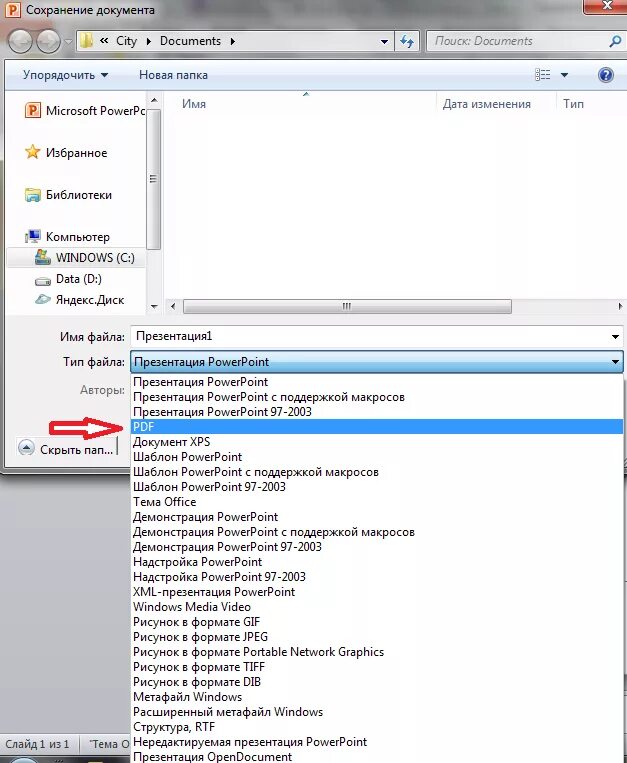The image size is (627, 763).
Task: Select Яндекс.Диск in navigation pane
Action: 80,300
